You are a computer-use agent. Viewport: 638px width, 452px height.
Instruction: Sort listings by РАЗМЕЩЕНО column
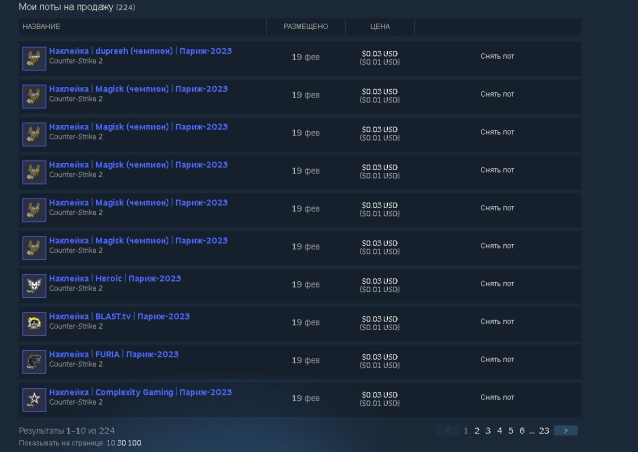(x=306, y=26)
